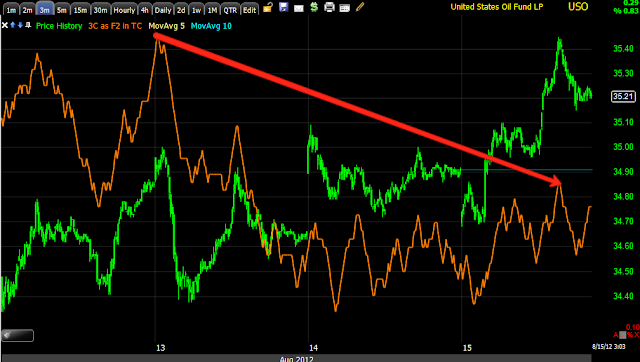Select the Hourly timeframe tab
The height and width of the screenshot is (362, 640).
(124, 10)
